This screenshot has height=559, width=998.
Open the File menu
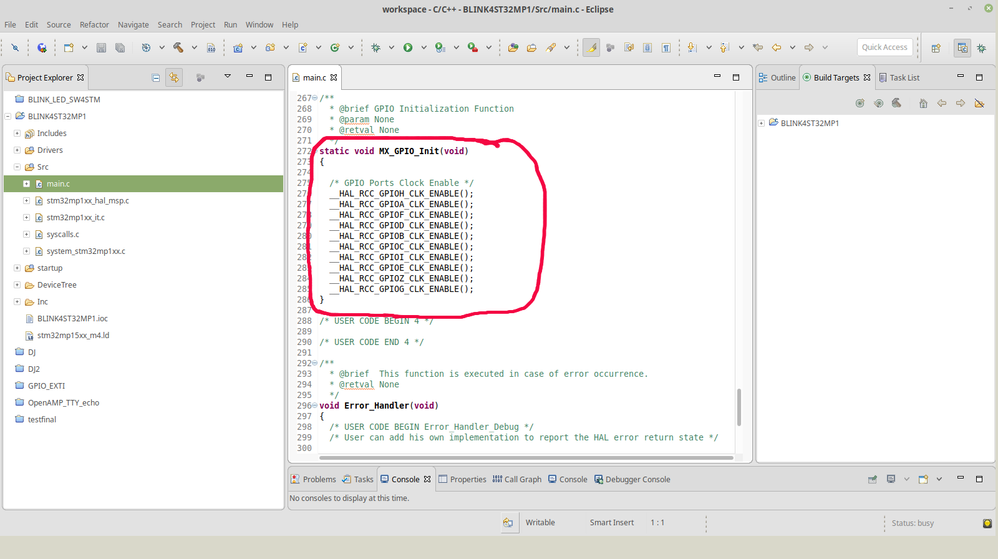pyautogui.click(x=10, y=24)
